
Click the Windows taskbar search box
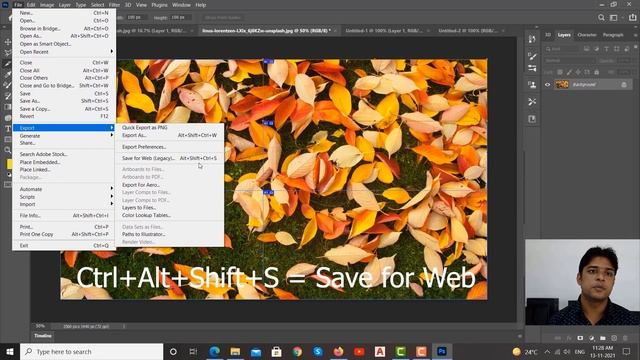tap(91, 351)
